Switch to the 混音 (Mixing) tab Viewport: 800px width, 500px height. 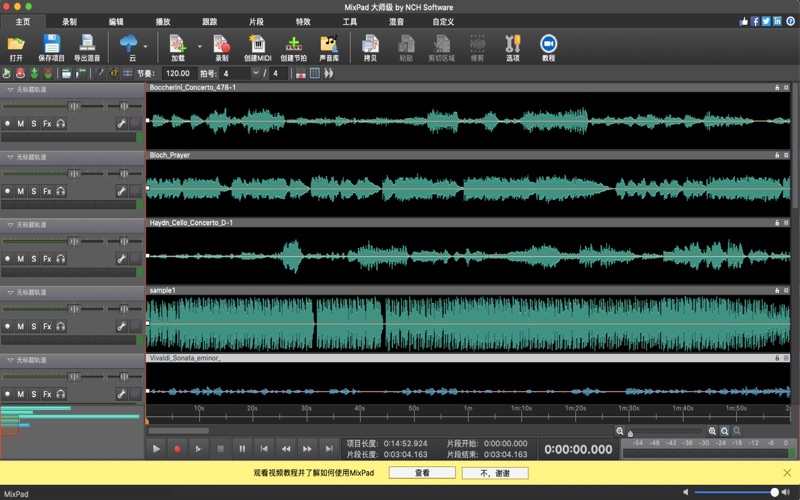pyautogui.click(x=396, y=20)
